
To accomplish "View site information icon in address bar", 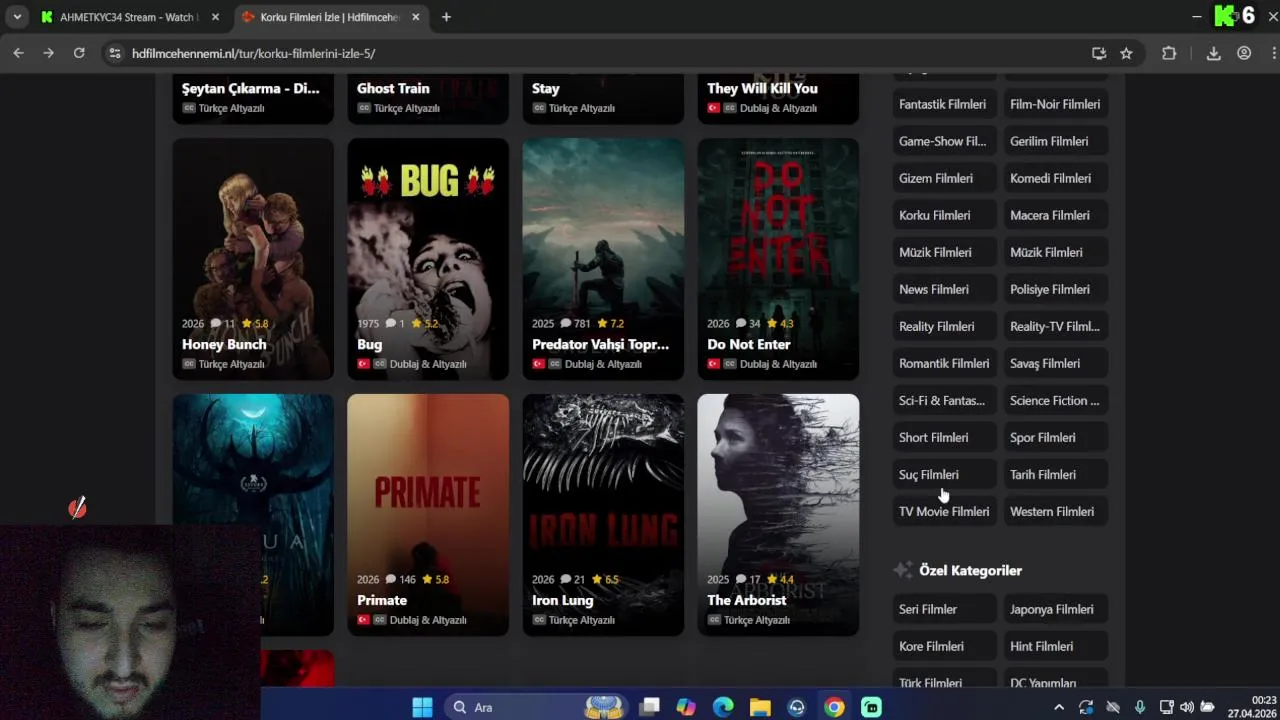I will tap(115, 53).
